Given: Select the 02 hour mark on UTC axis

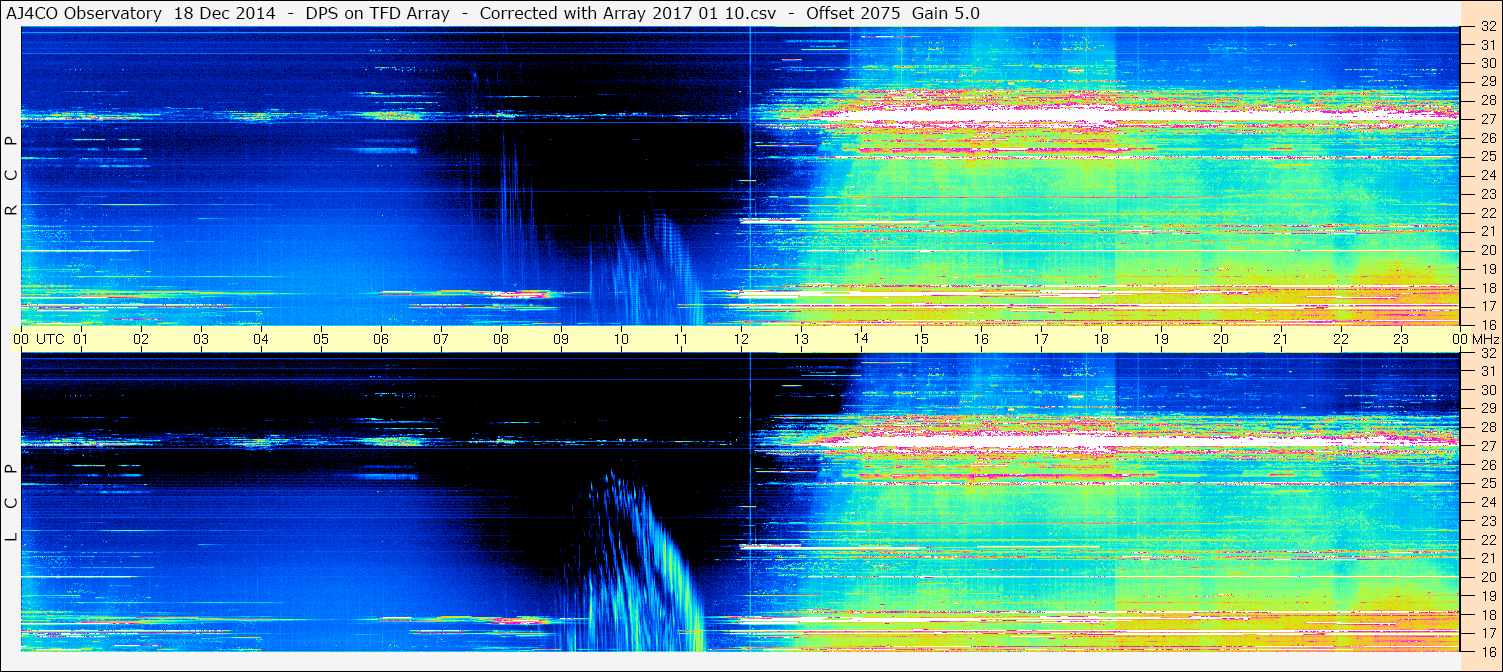Looking at the screenshot, I should coord(141,339).
